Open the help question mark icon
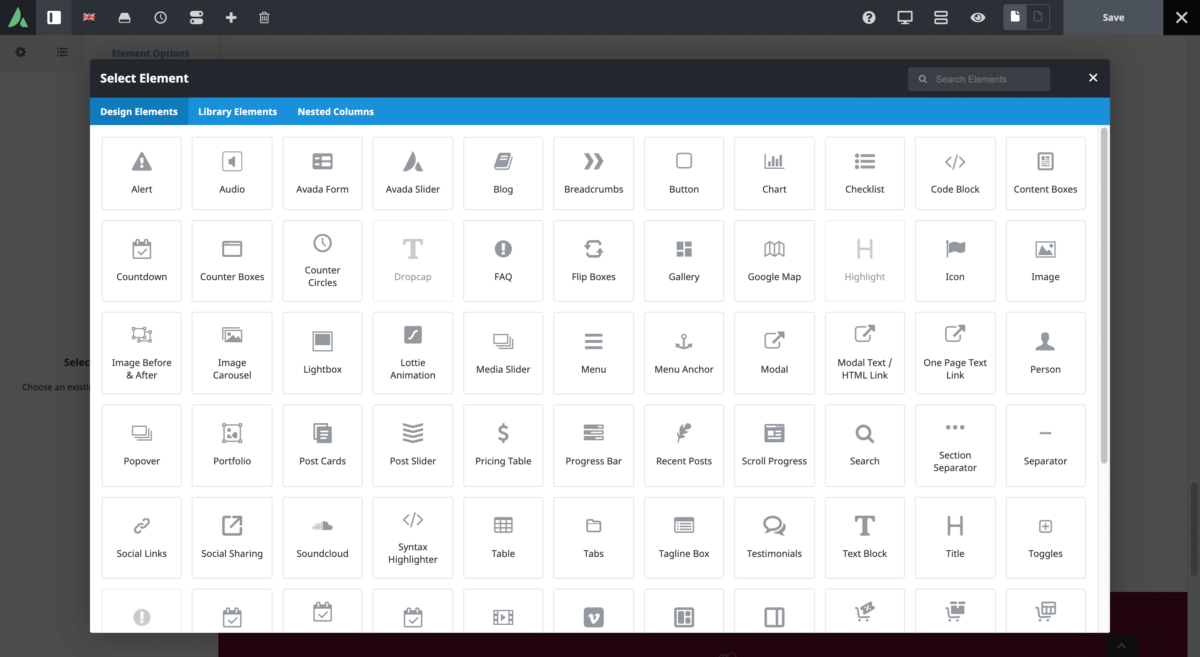 pyautogui.click(x=869, y=17)
